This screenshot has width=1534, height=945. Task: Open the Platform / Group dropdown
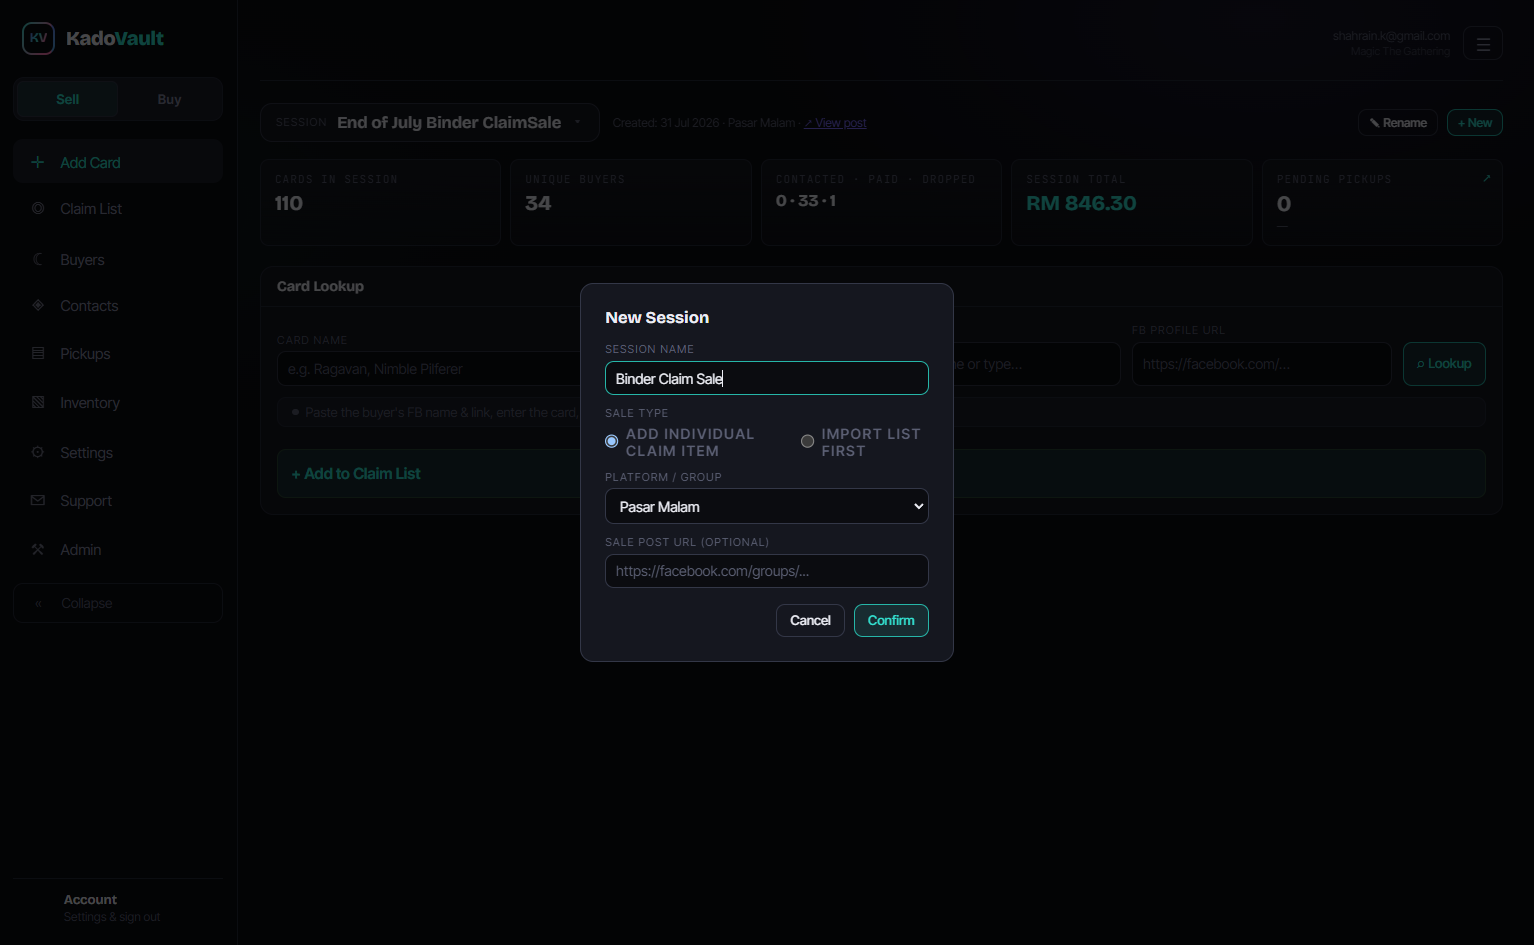(767, 506)
